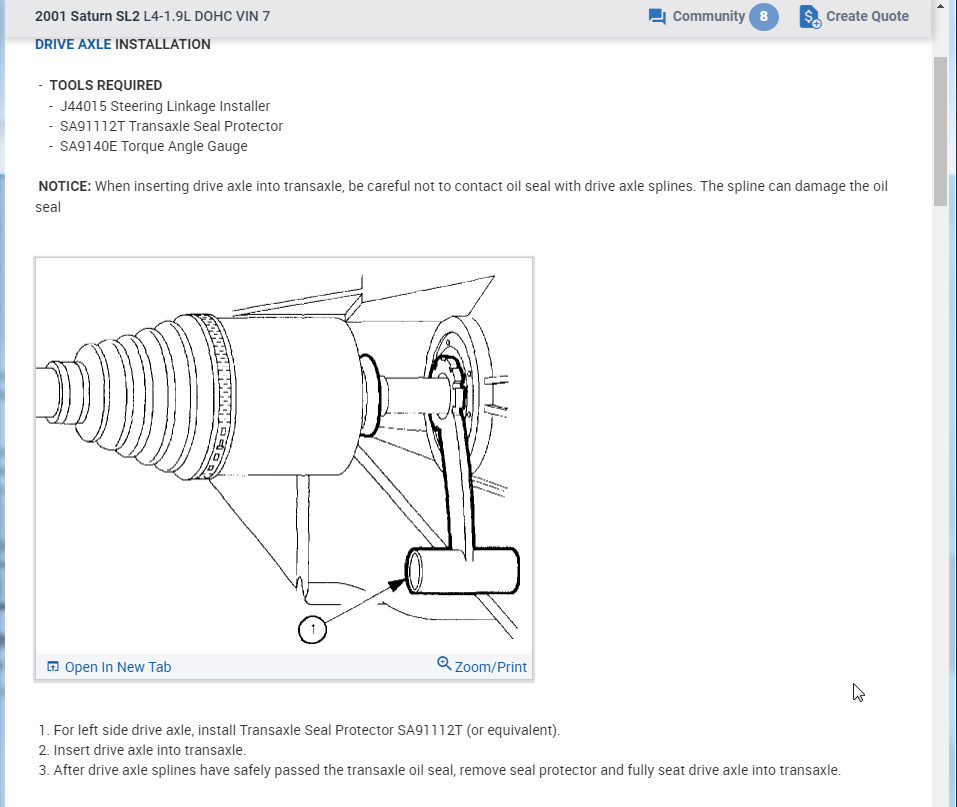957x807 pixels.
Task: Click SA9140E Torque Angle Gauge entry
Action: tap(153, 146)
